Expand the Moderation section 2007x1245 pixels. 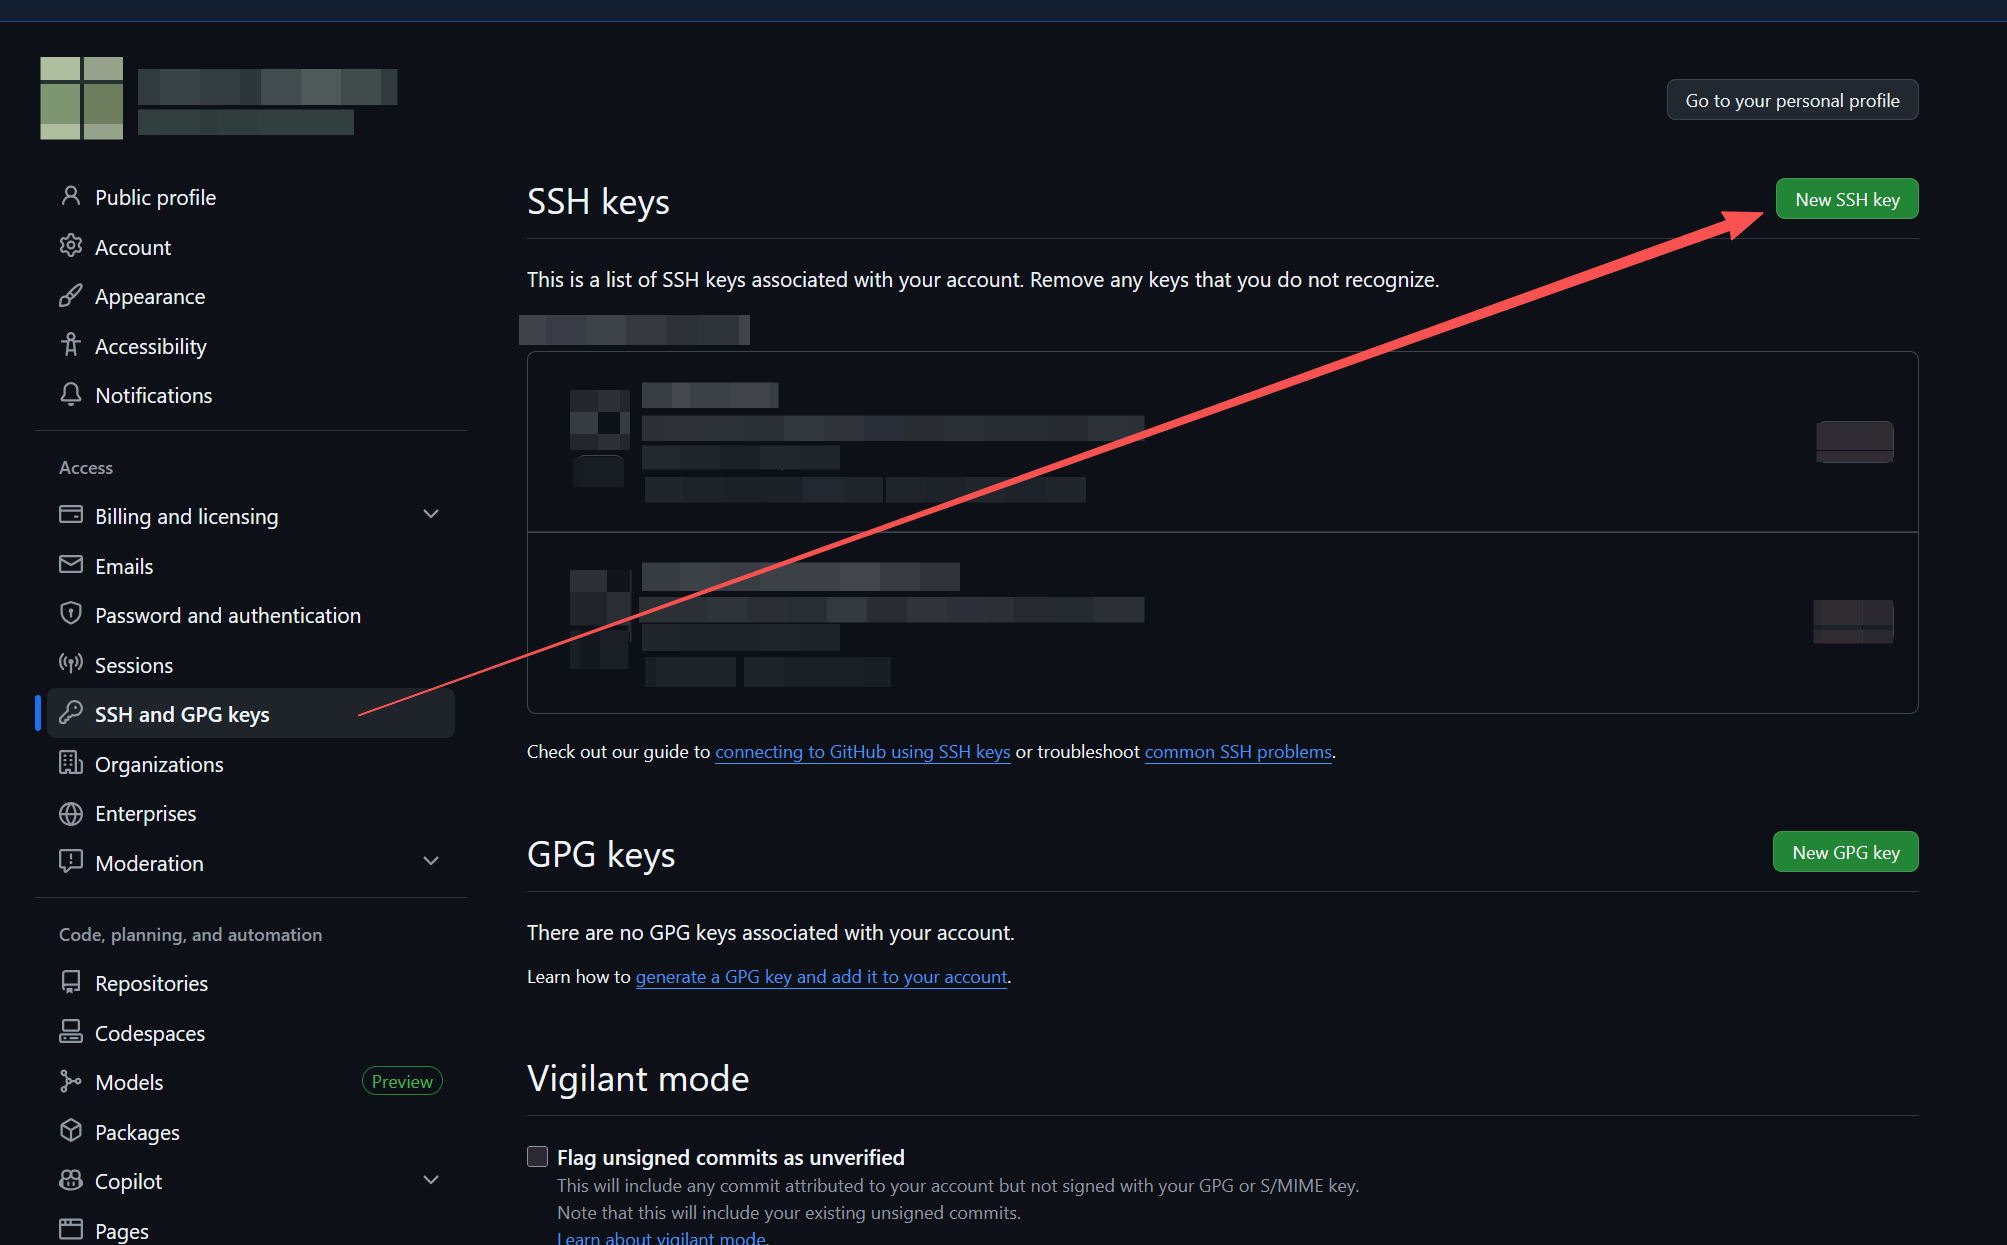[x=431, y=860]
